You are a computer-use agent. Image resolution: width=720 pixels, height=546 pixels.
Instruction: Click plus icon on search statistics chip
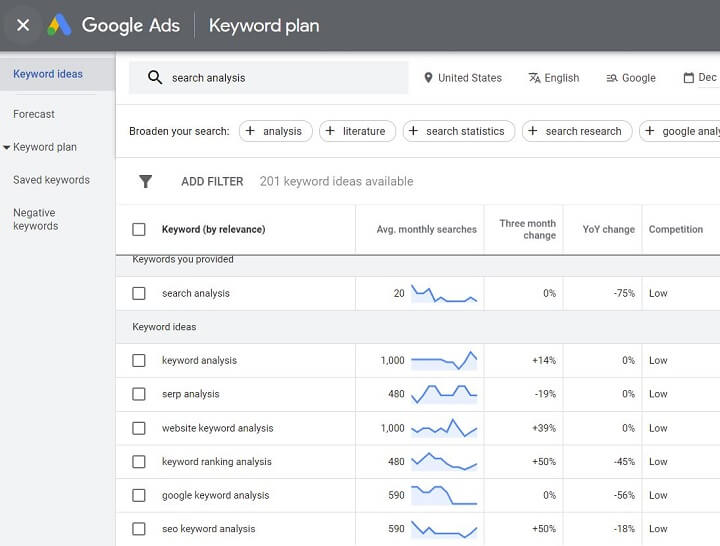[x=413, y=131]
